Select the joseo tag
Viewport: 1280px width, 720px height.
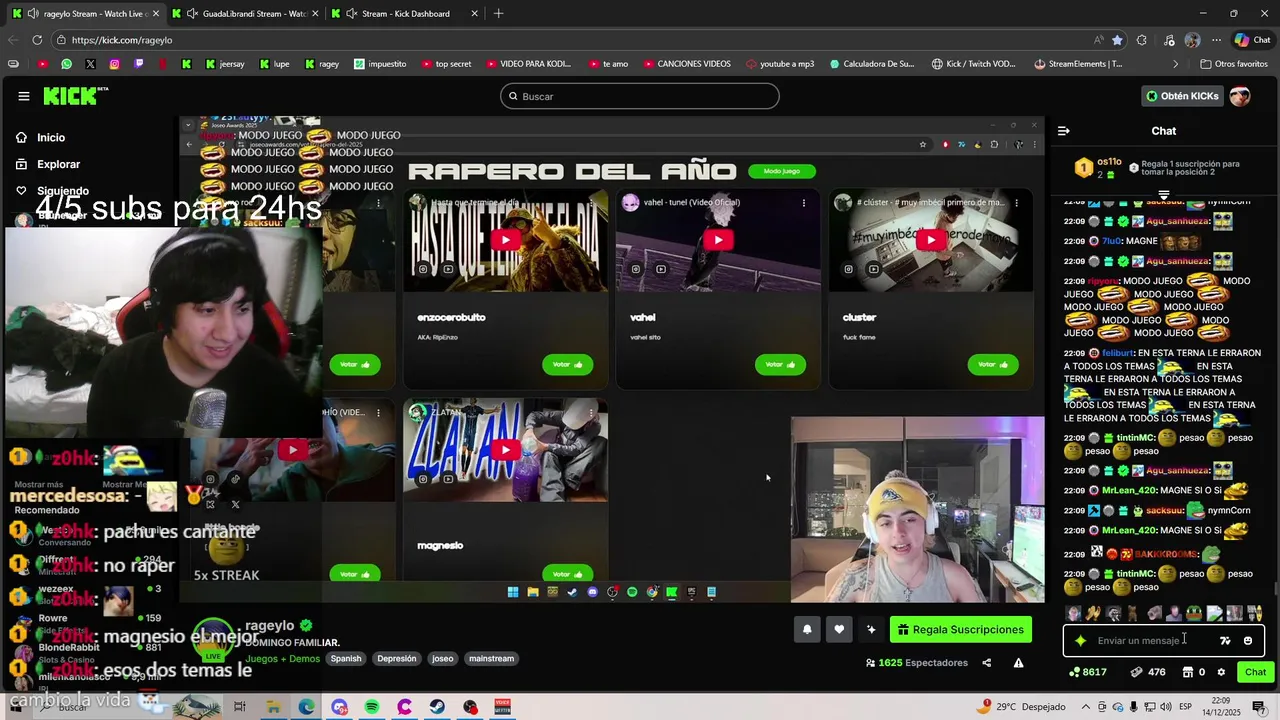[443, 659]
